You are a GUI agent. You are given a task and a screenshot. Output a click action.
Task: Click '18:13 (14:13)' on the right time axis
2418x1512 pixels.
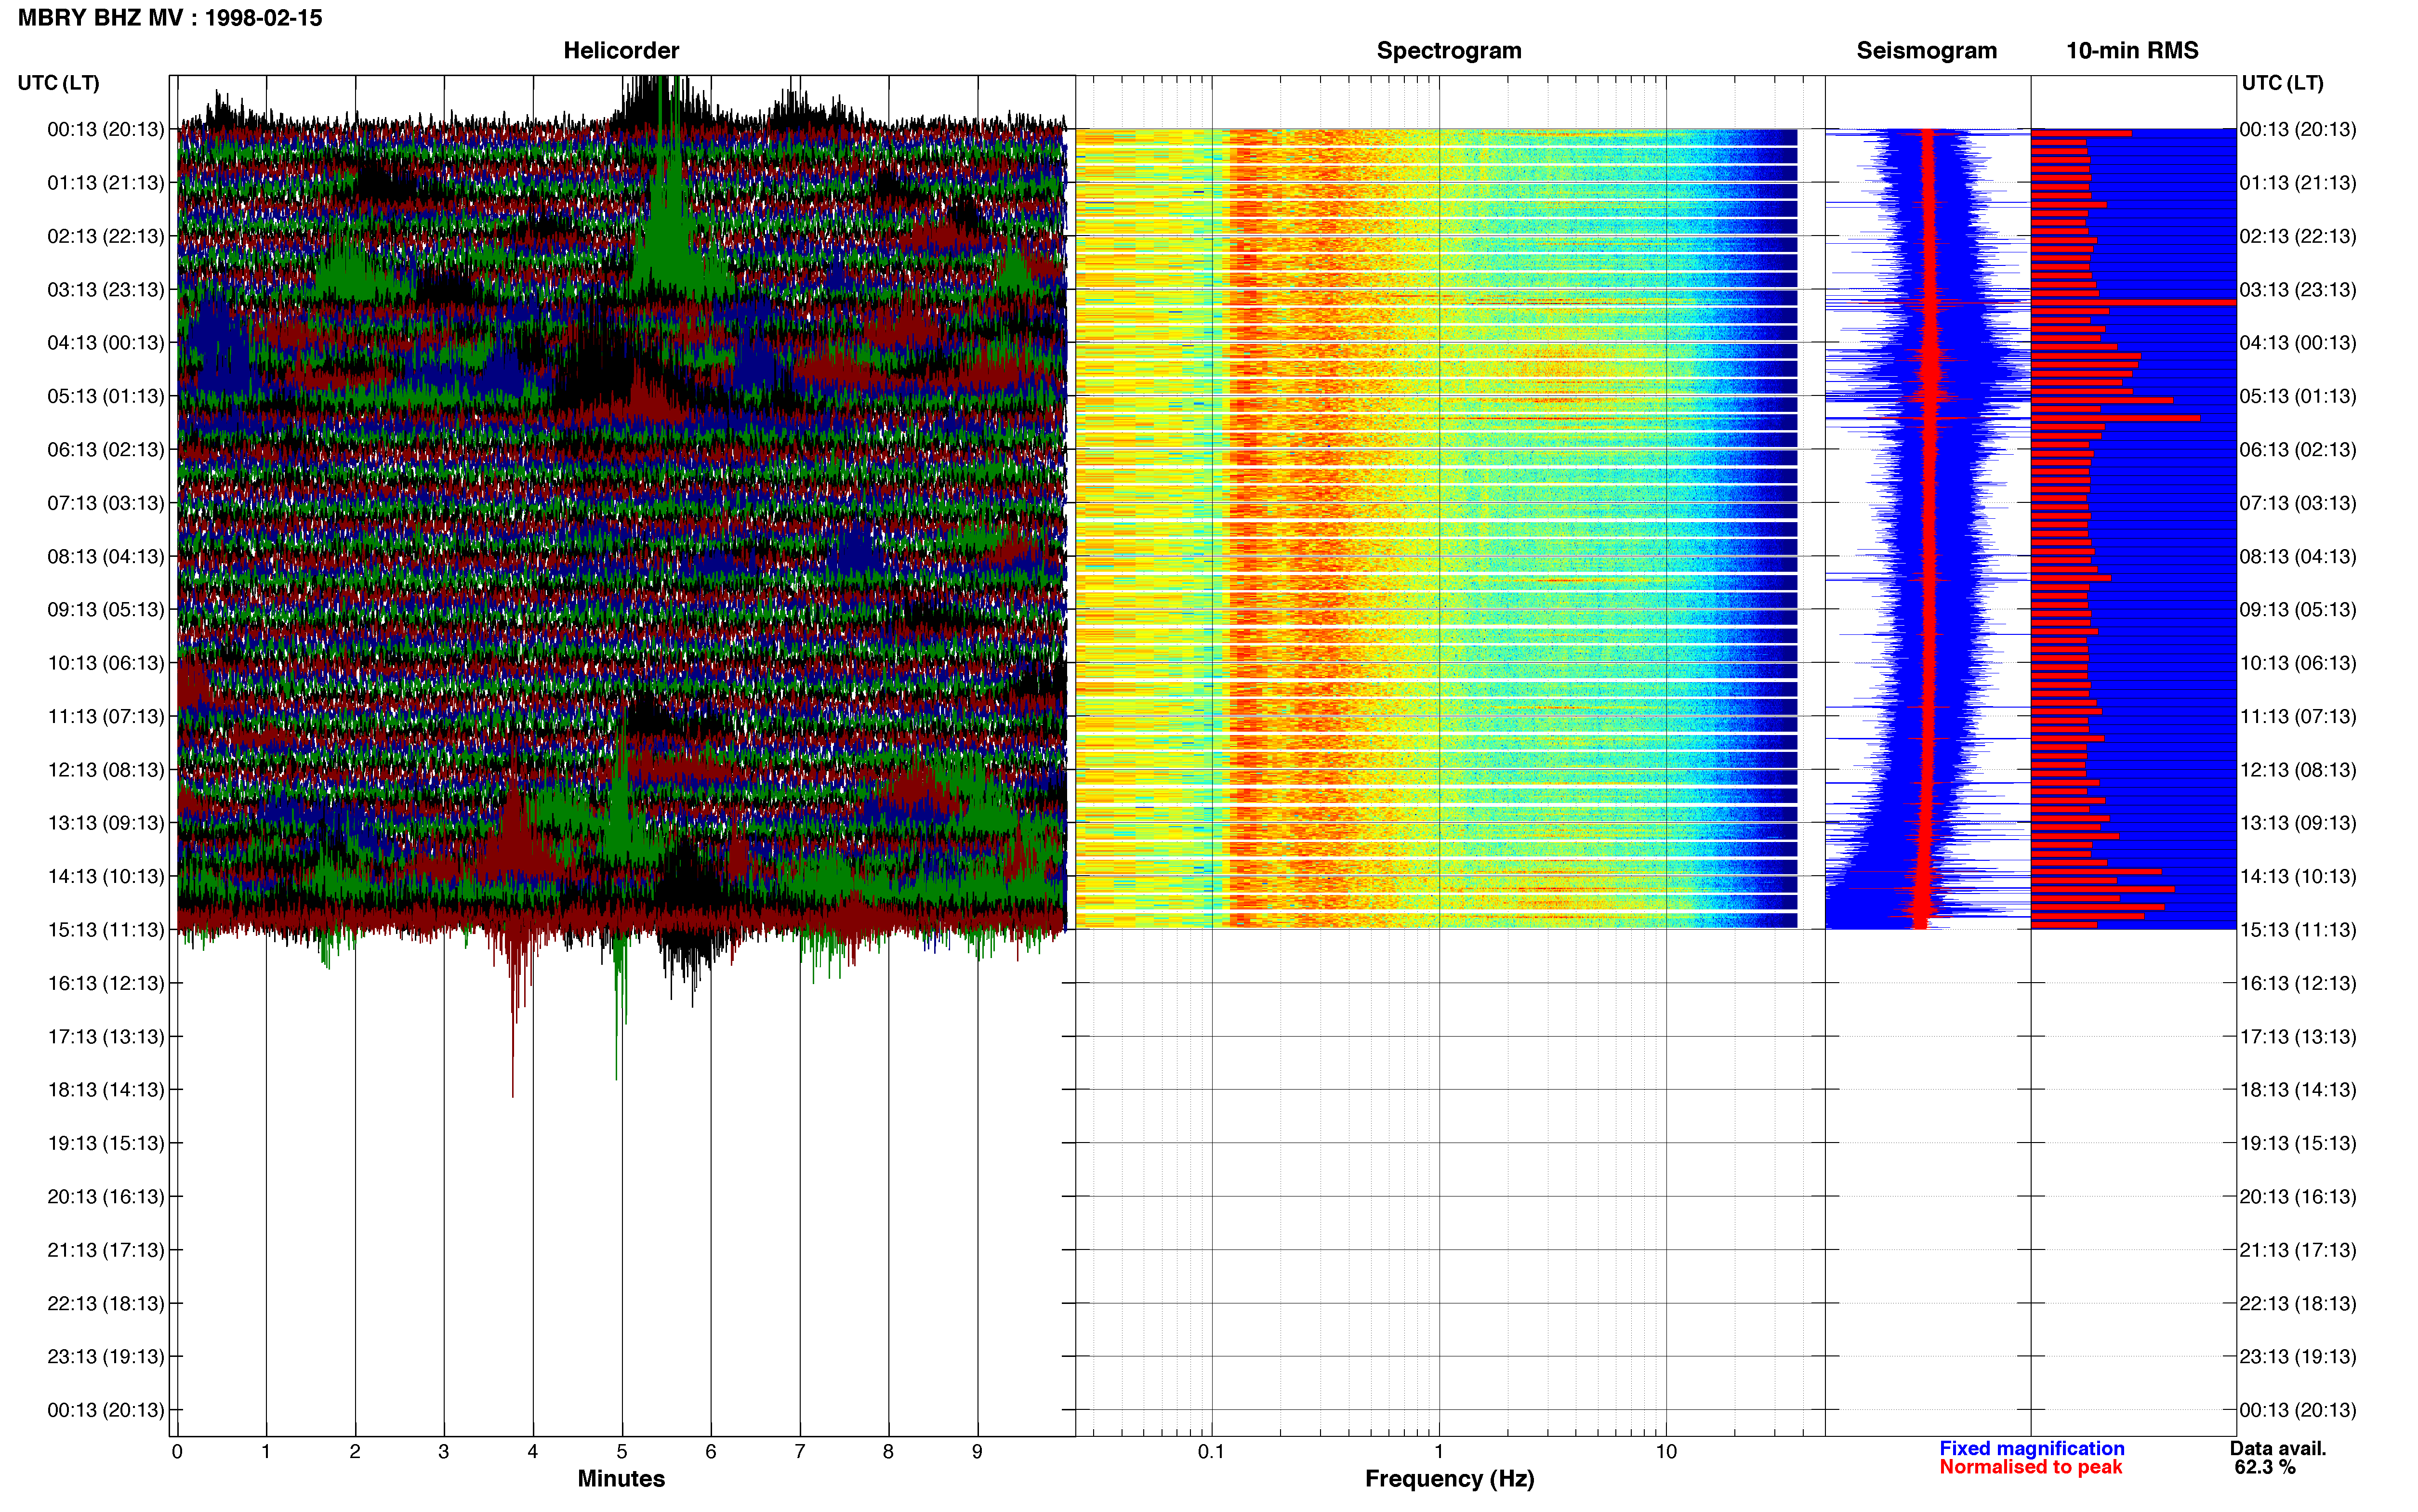click(x=2298, y=1089)
